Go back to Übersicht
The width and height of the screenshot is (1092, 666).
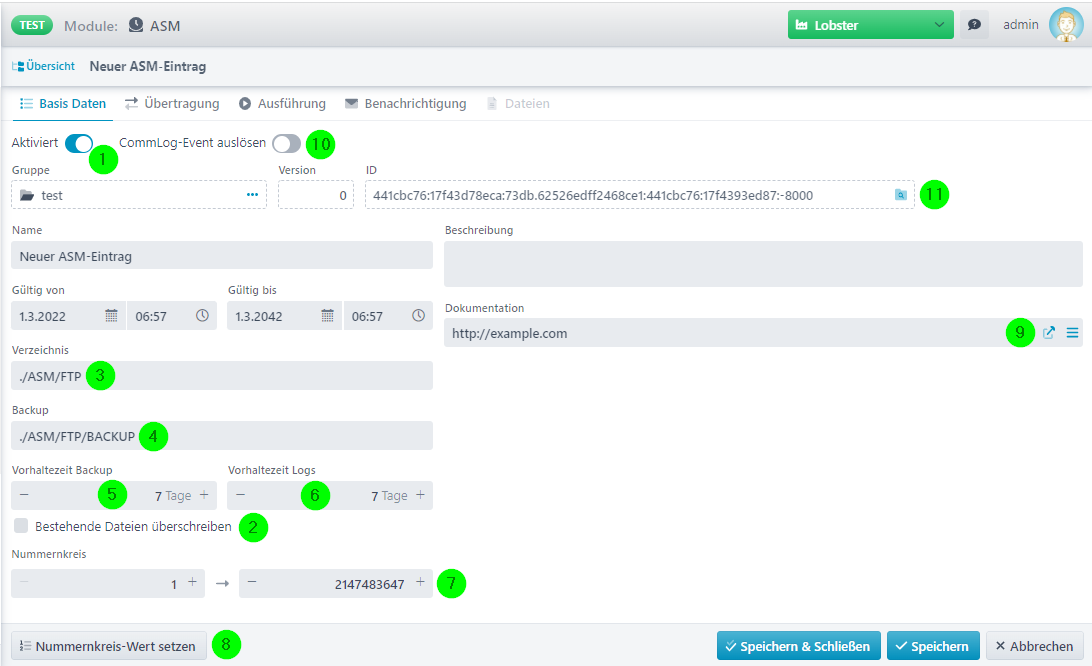[x=43, y=66]
